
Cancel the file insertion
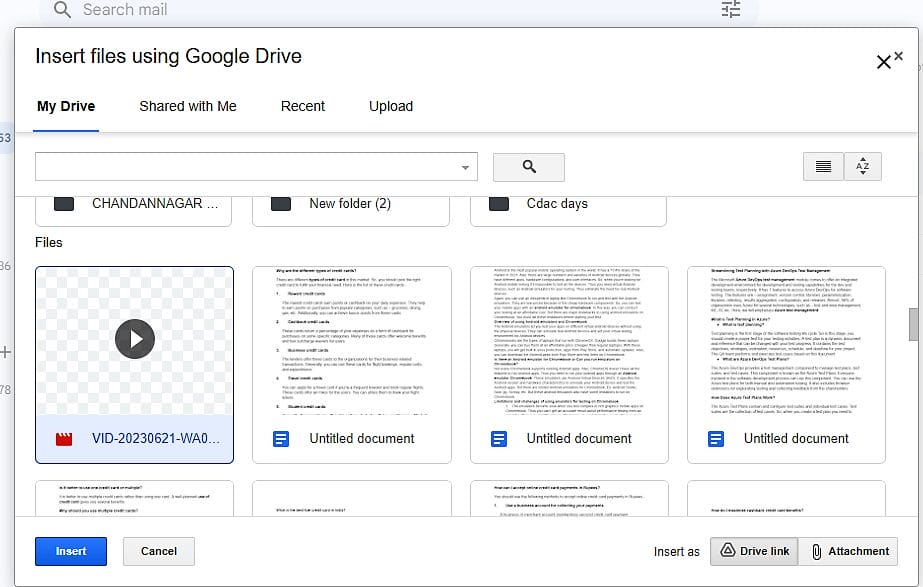[158, 551]
